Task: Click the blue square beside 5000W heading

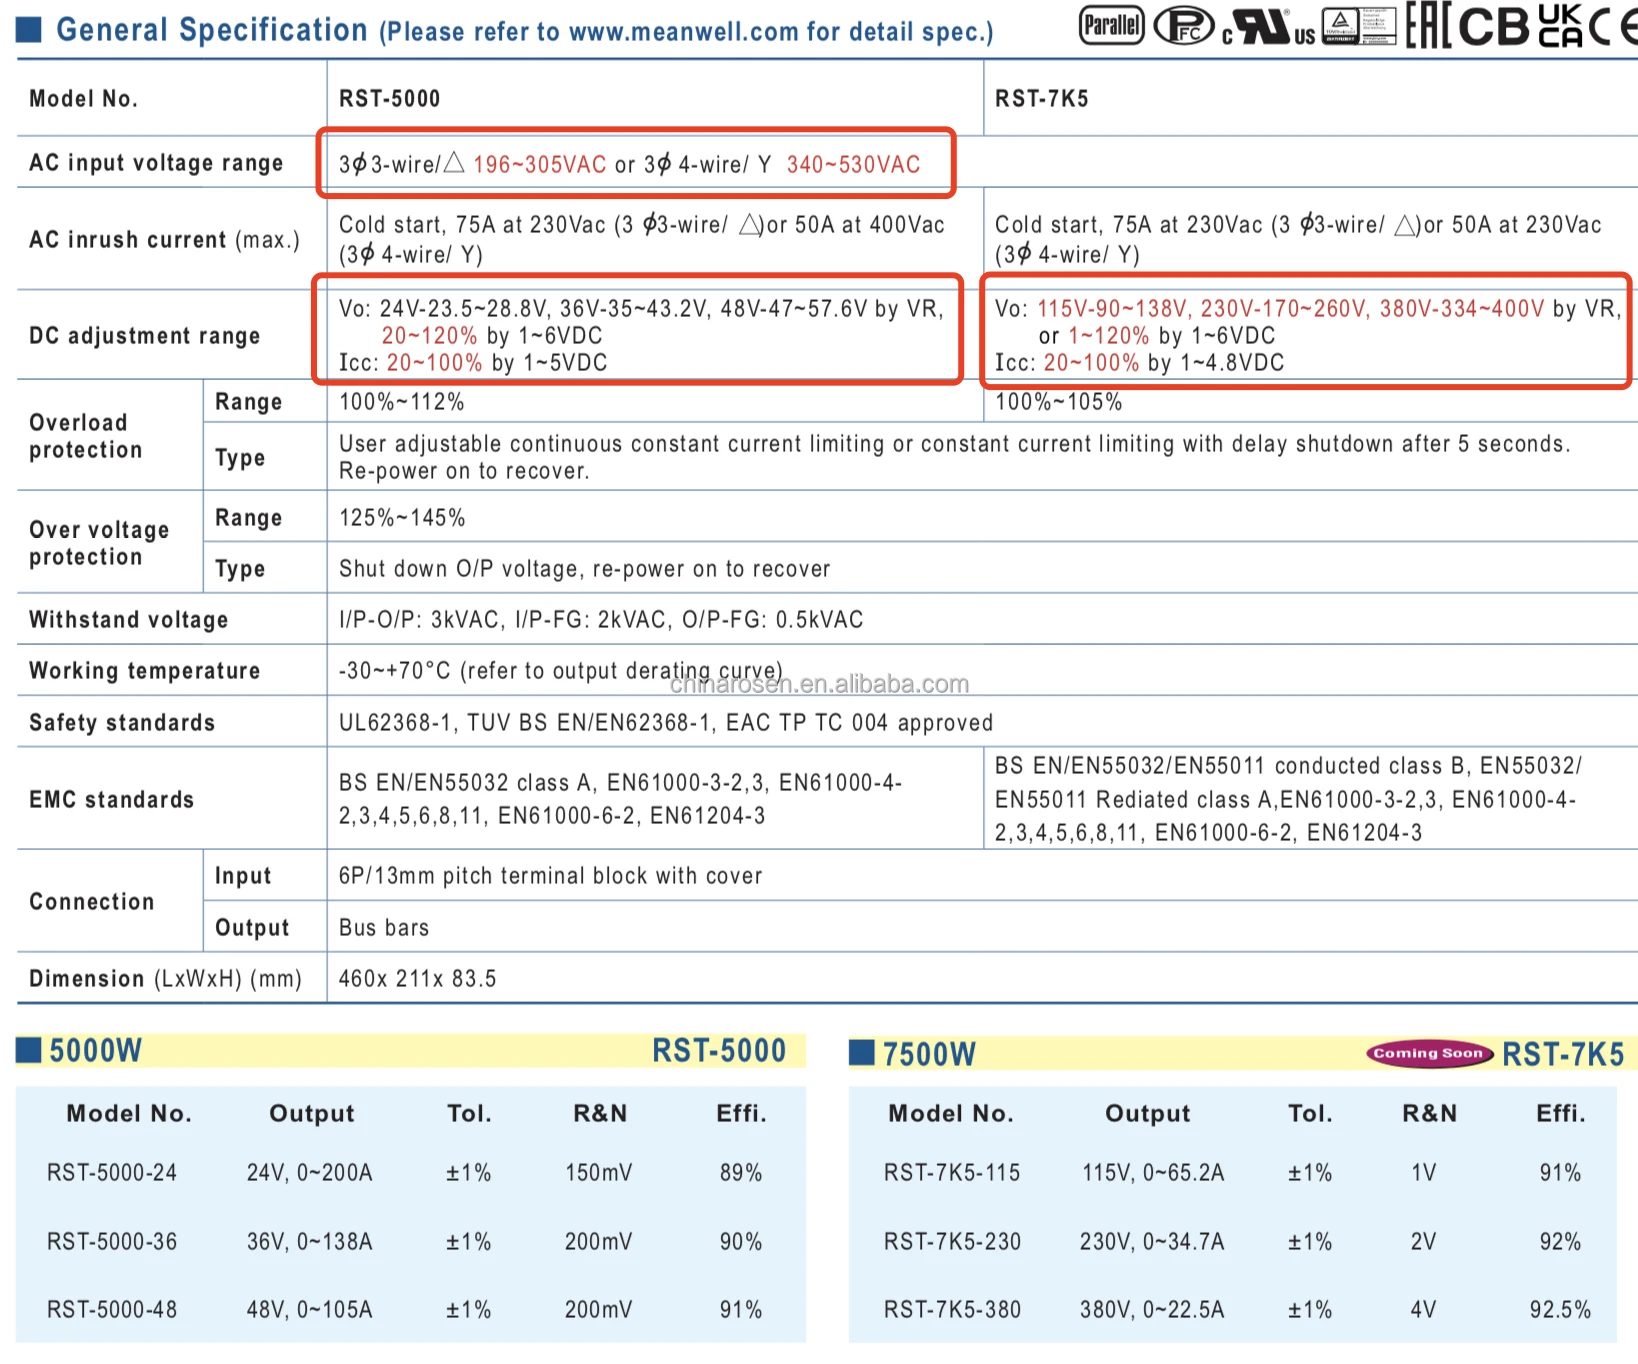Action: coord(29,1050)
